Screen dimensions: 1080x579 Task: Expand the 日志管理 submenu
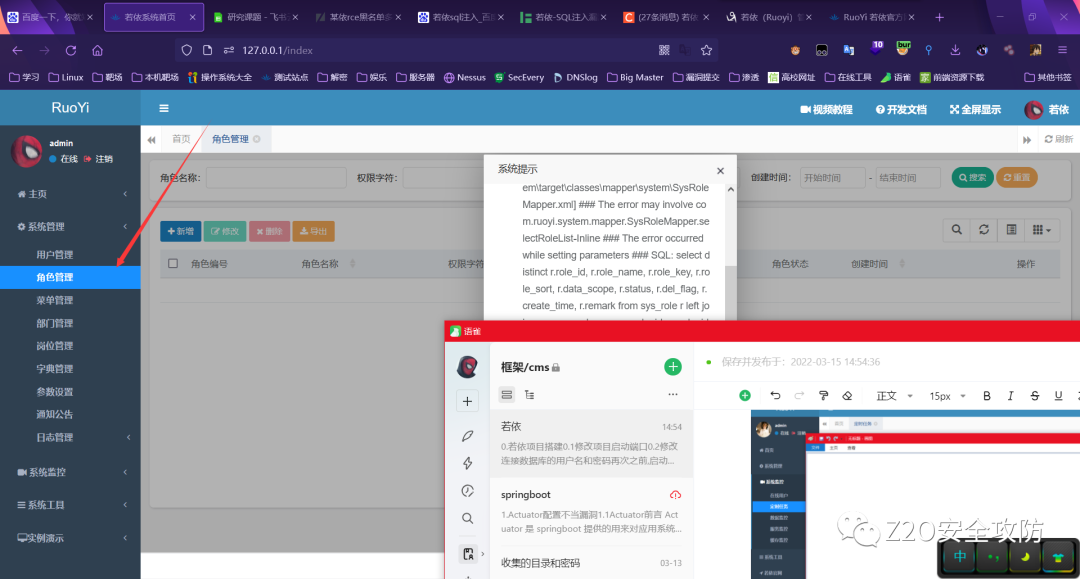(x=70, y=437)
